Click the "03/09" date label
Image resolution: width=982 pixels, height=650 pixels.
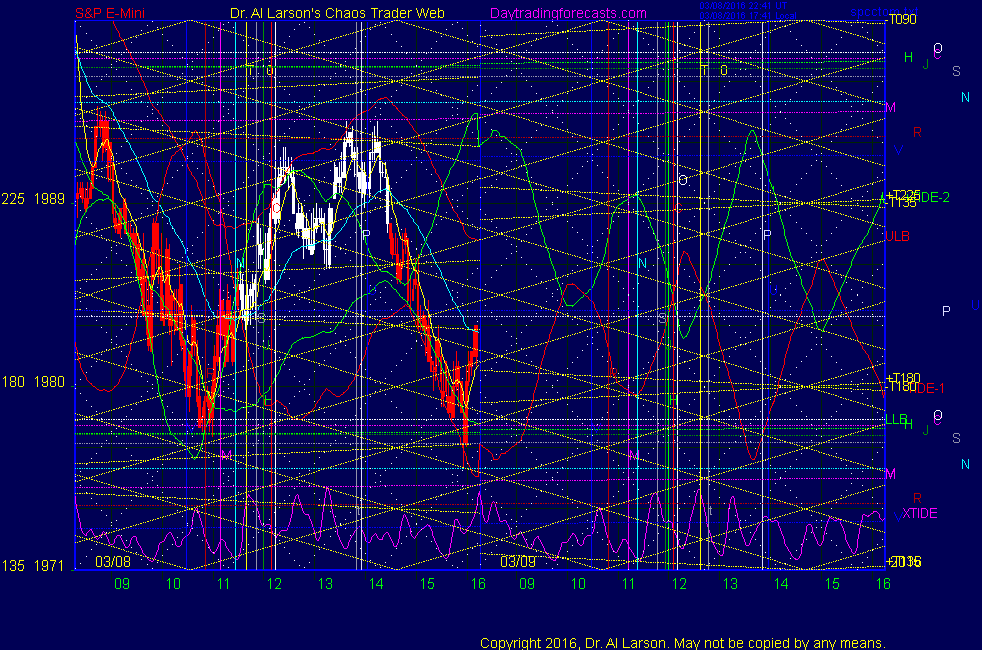(x=518, y=562)
